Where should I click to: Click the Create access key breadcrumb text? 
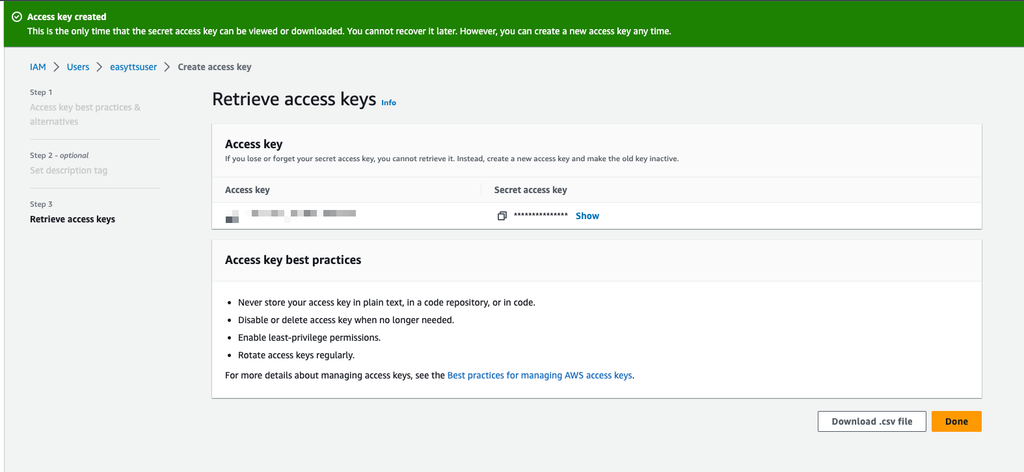(215, 67)
